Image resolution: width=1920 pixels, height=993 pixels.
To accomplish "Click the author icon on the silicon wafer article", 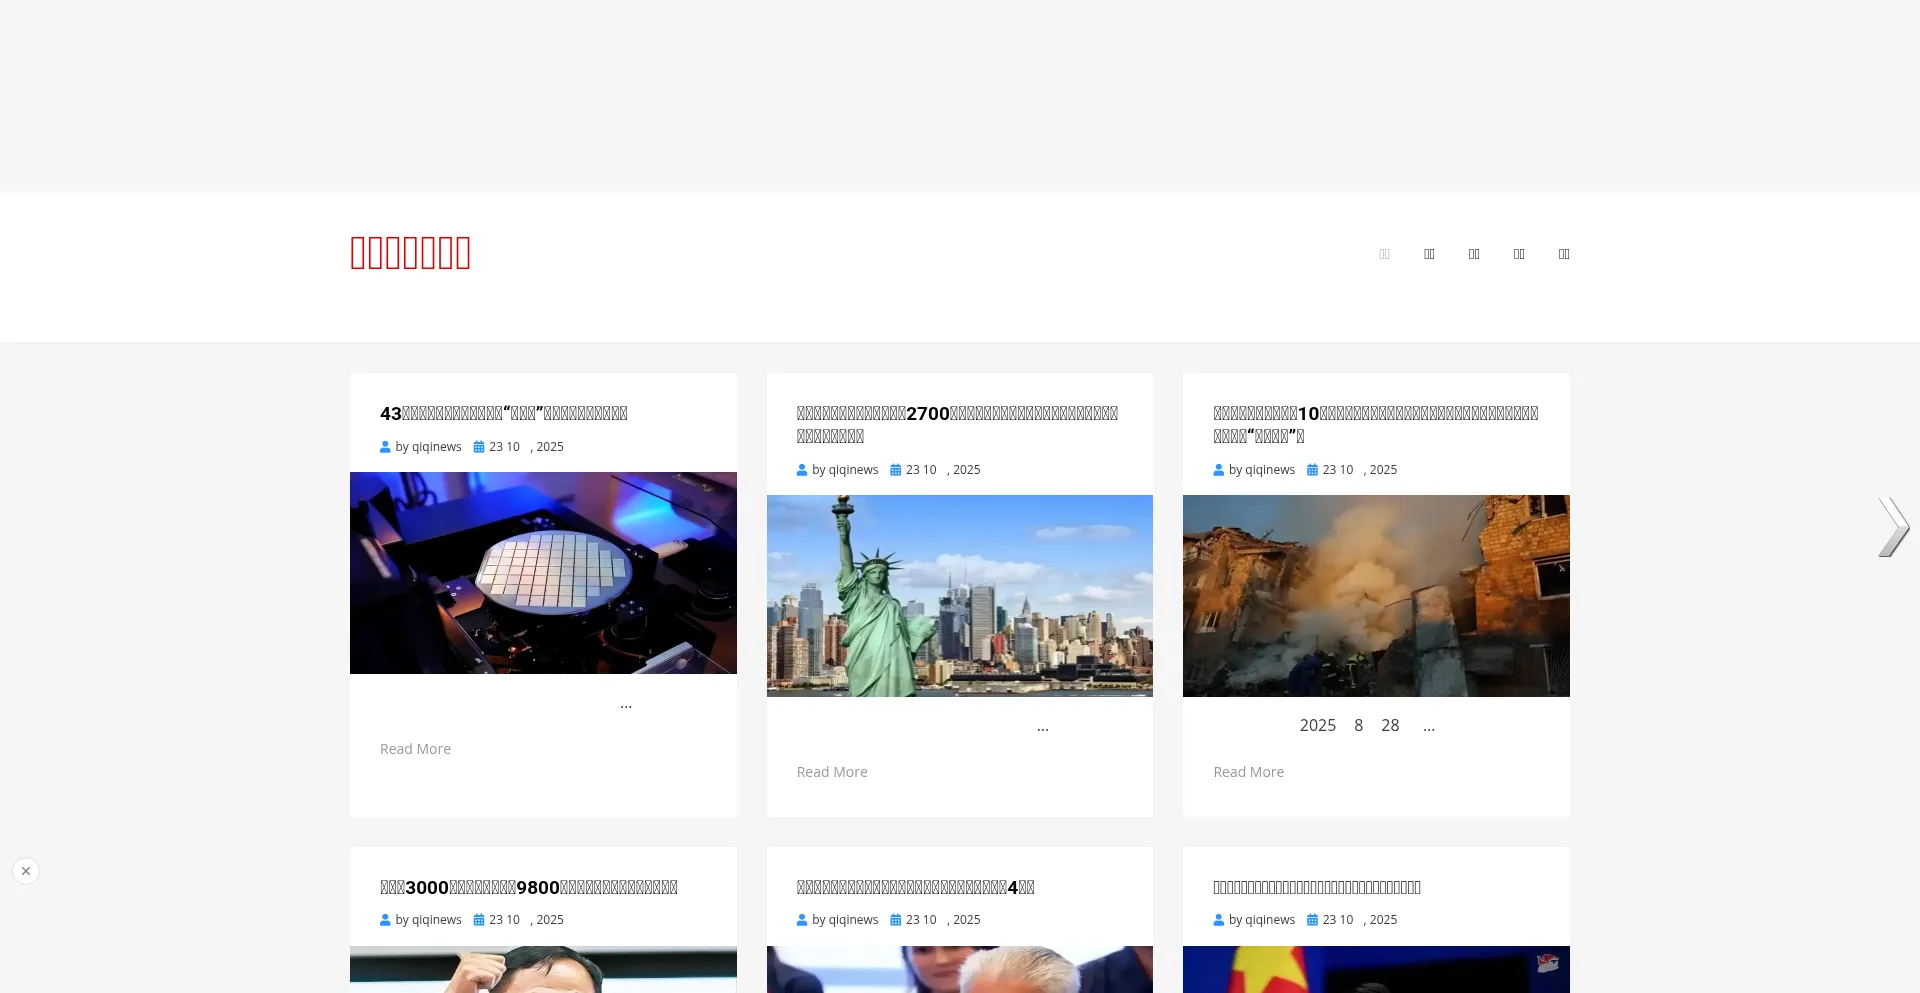I will [x=385, y=447].
